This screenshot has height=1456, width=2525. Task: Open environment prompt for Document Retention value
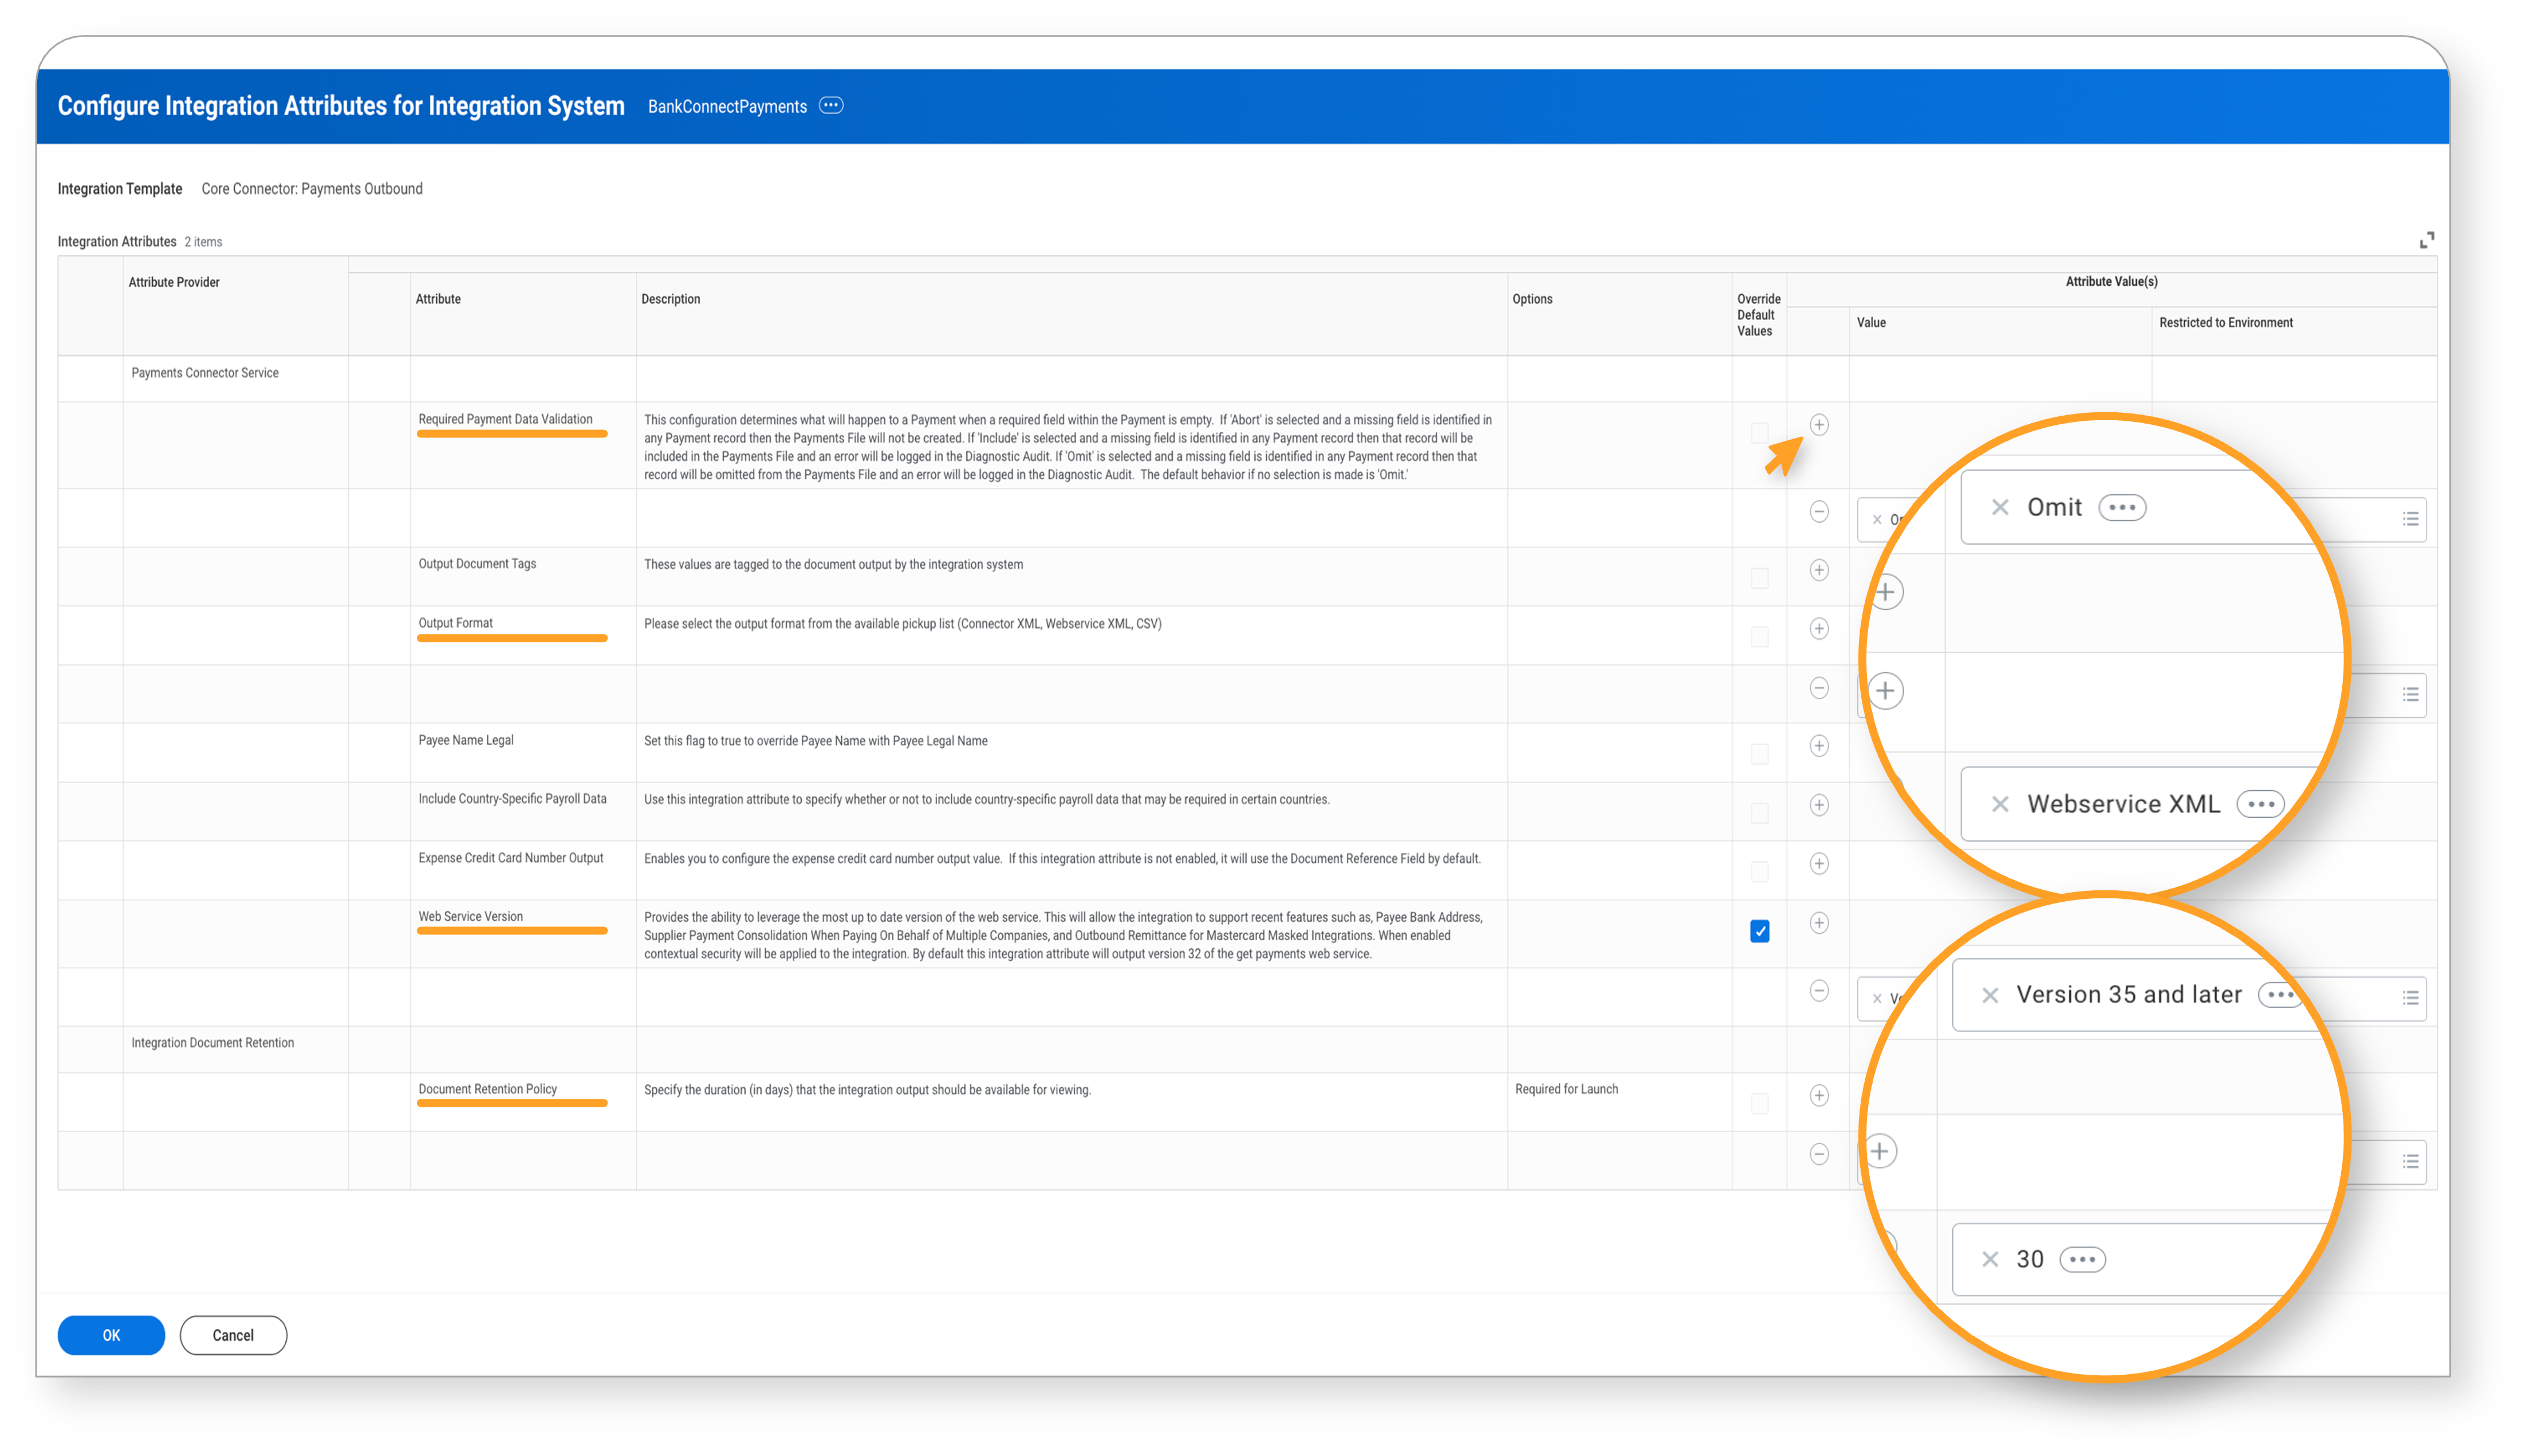(2410, 1162)
